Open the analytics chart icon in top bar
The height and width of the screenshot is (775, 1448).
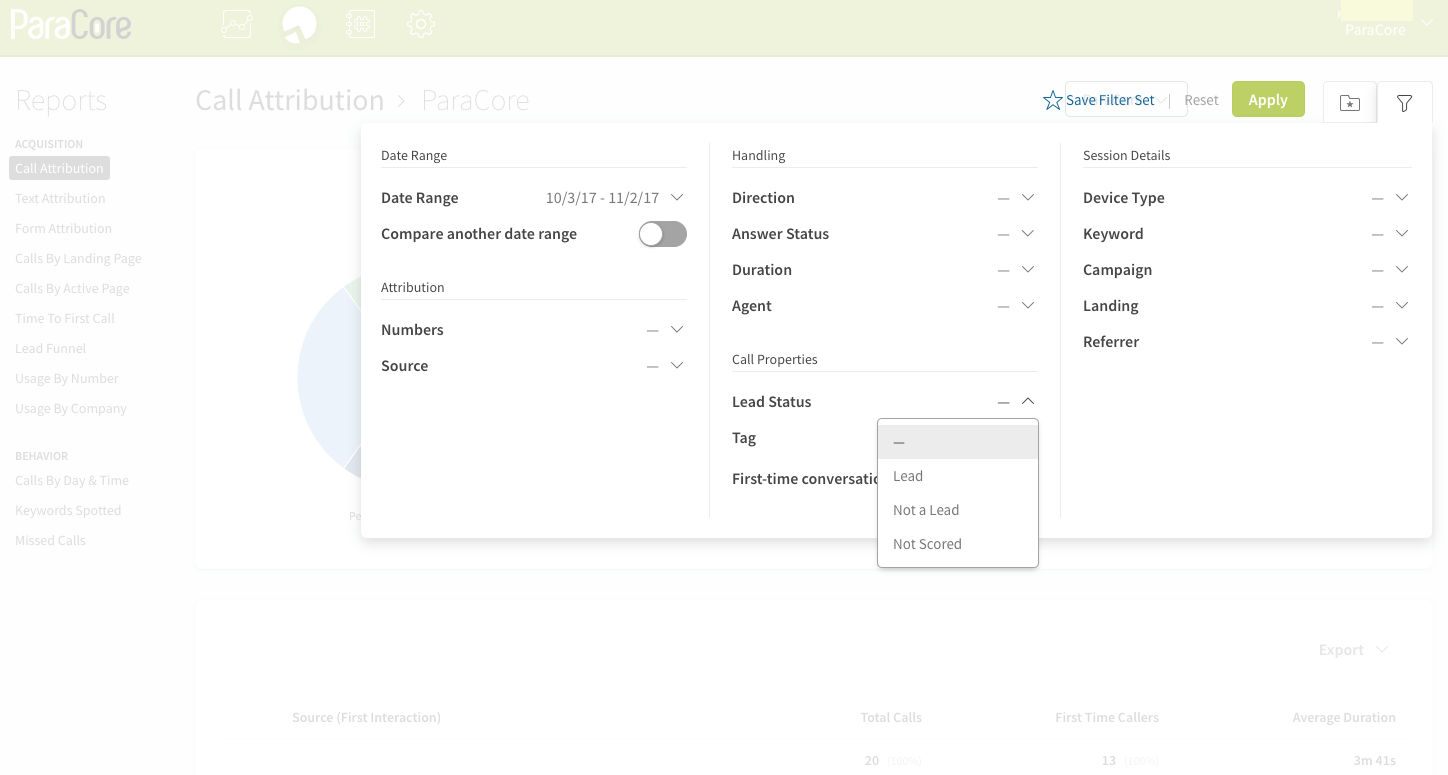(237, 24)
